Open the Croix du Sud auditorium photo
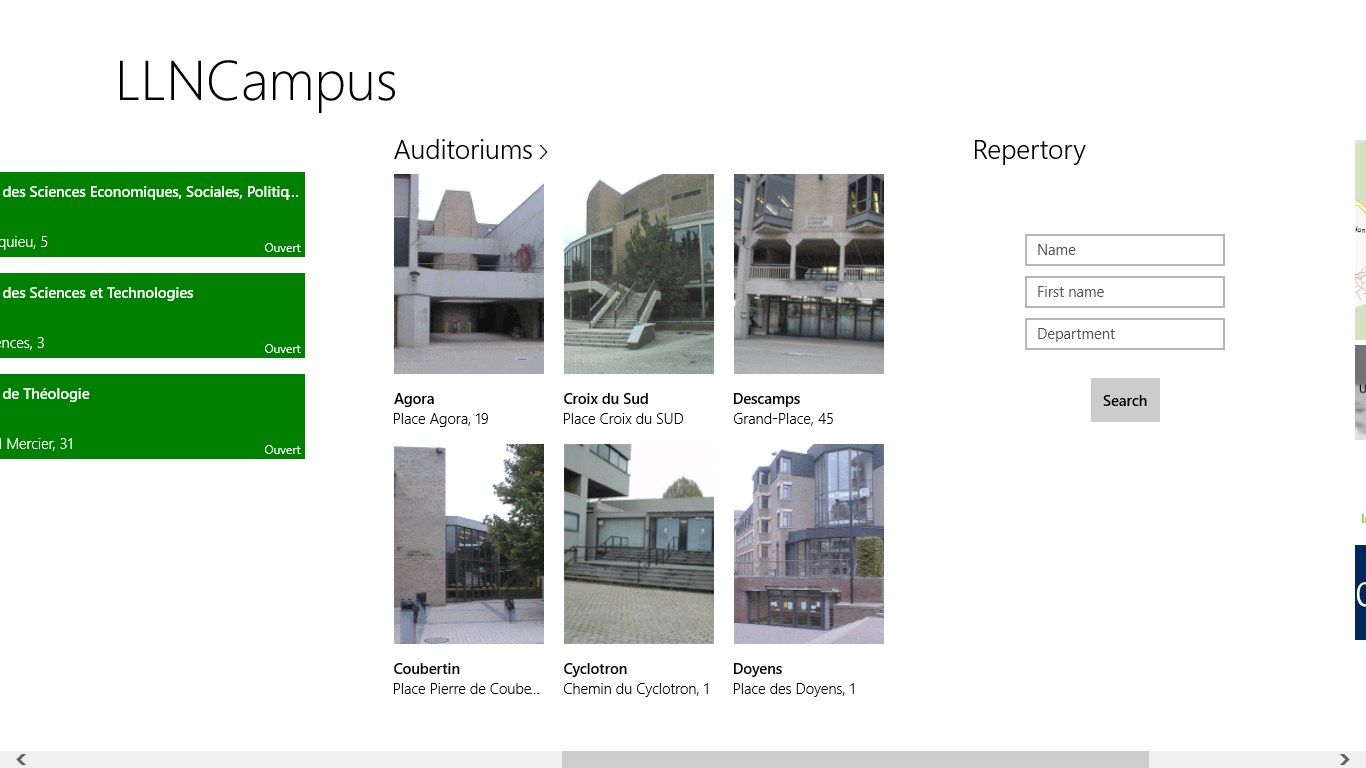Image resolution: width=1366 pixels, height=768 pixels. pos(639,274)
